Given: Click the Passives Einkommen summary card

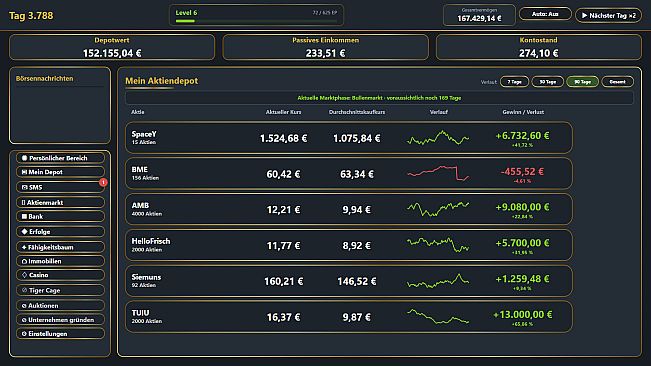Looking at the screenshot, I should click(326, 47).
